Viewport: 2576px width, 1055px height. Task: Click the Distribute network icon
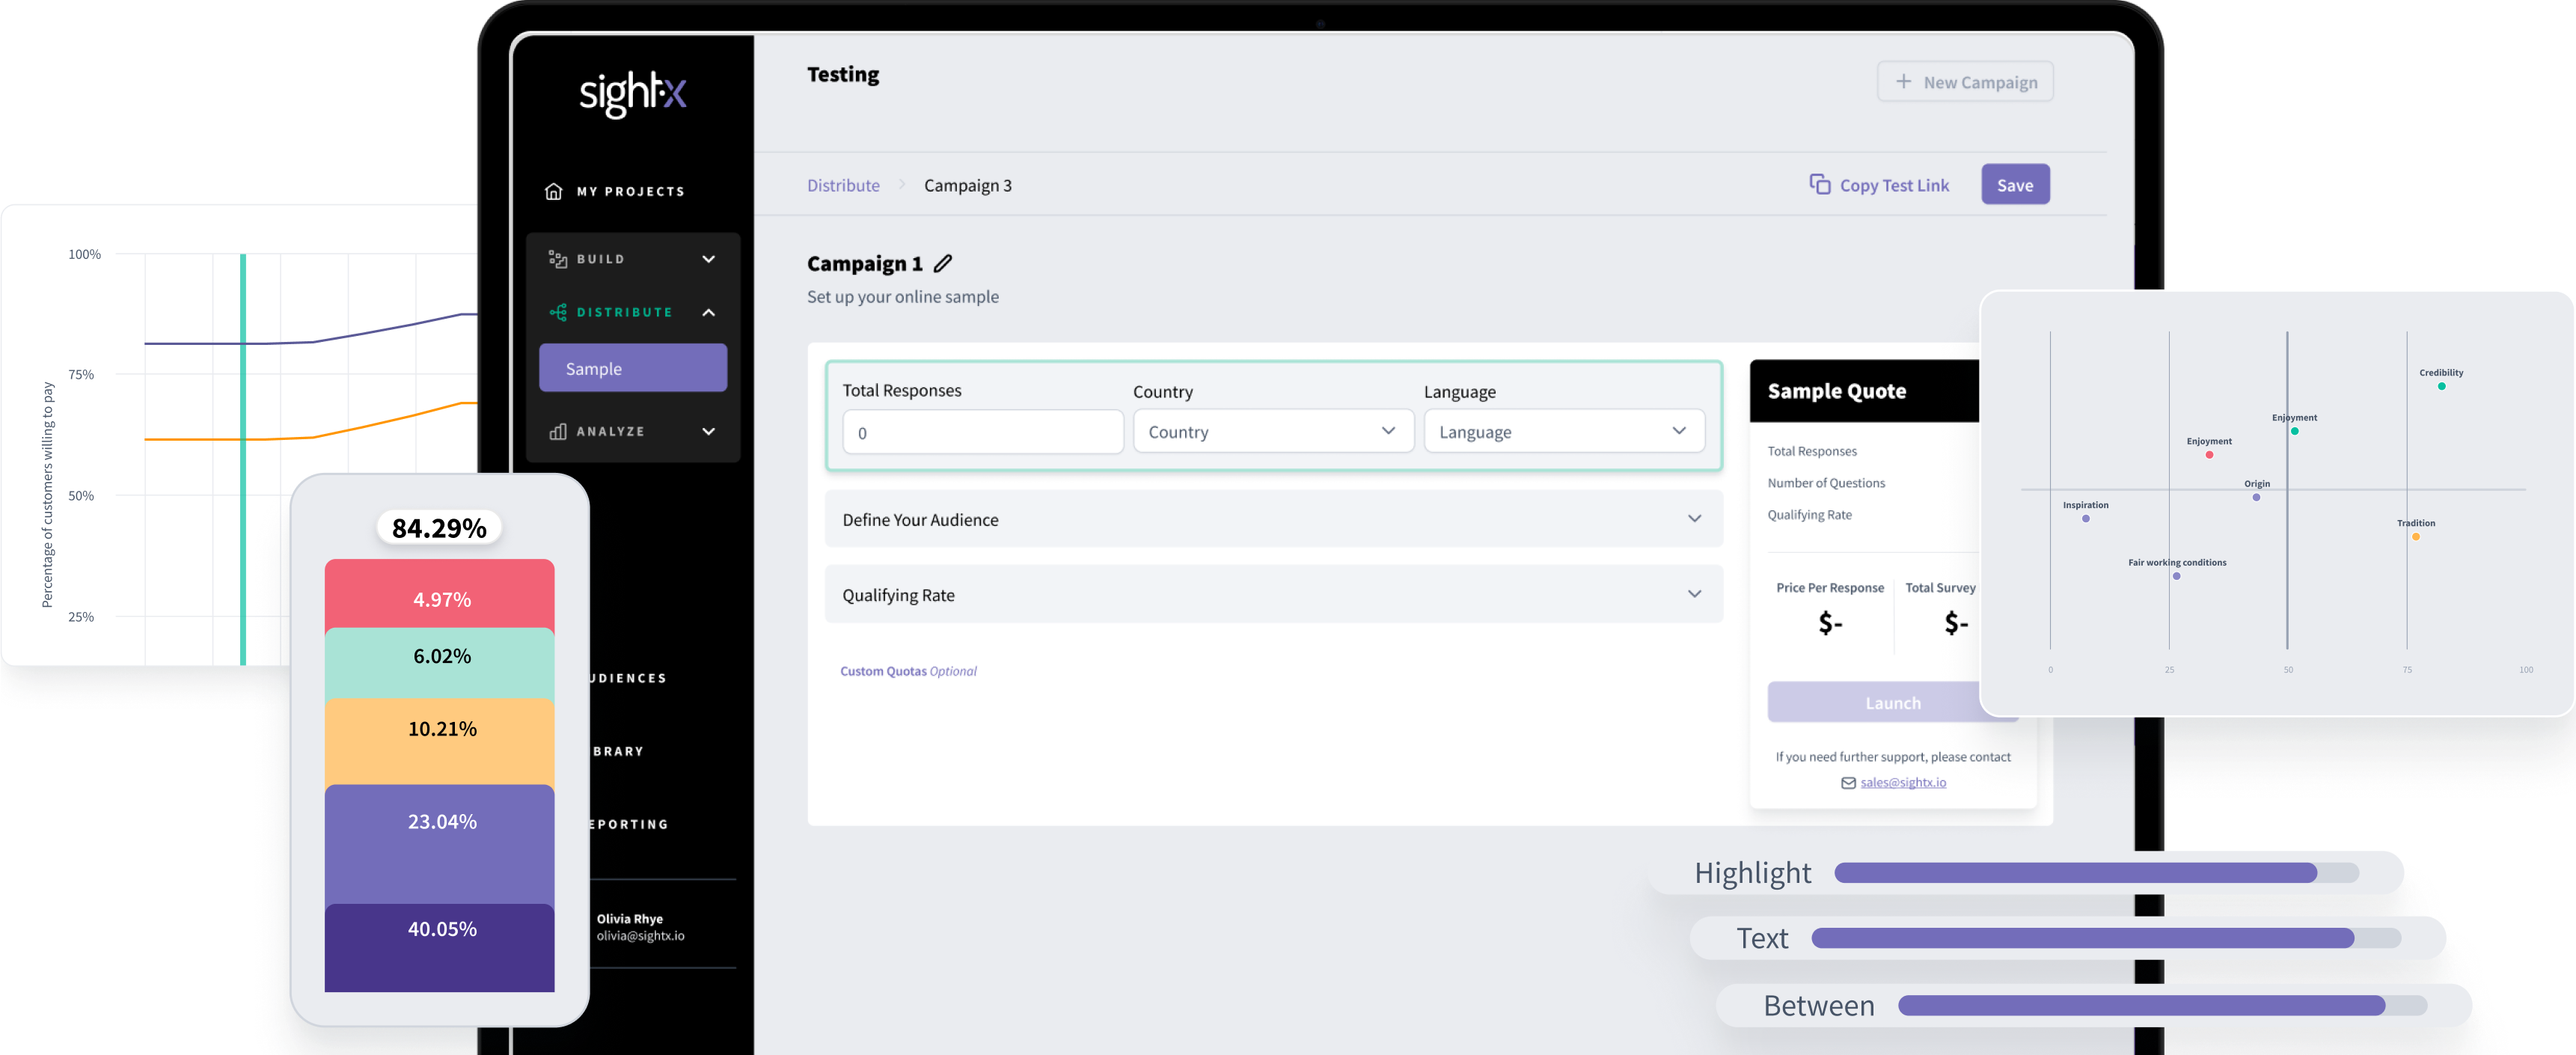pyautogui.click(x=558, y=312)
